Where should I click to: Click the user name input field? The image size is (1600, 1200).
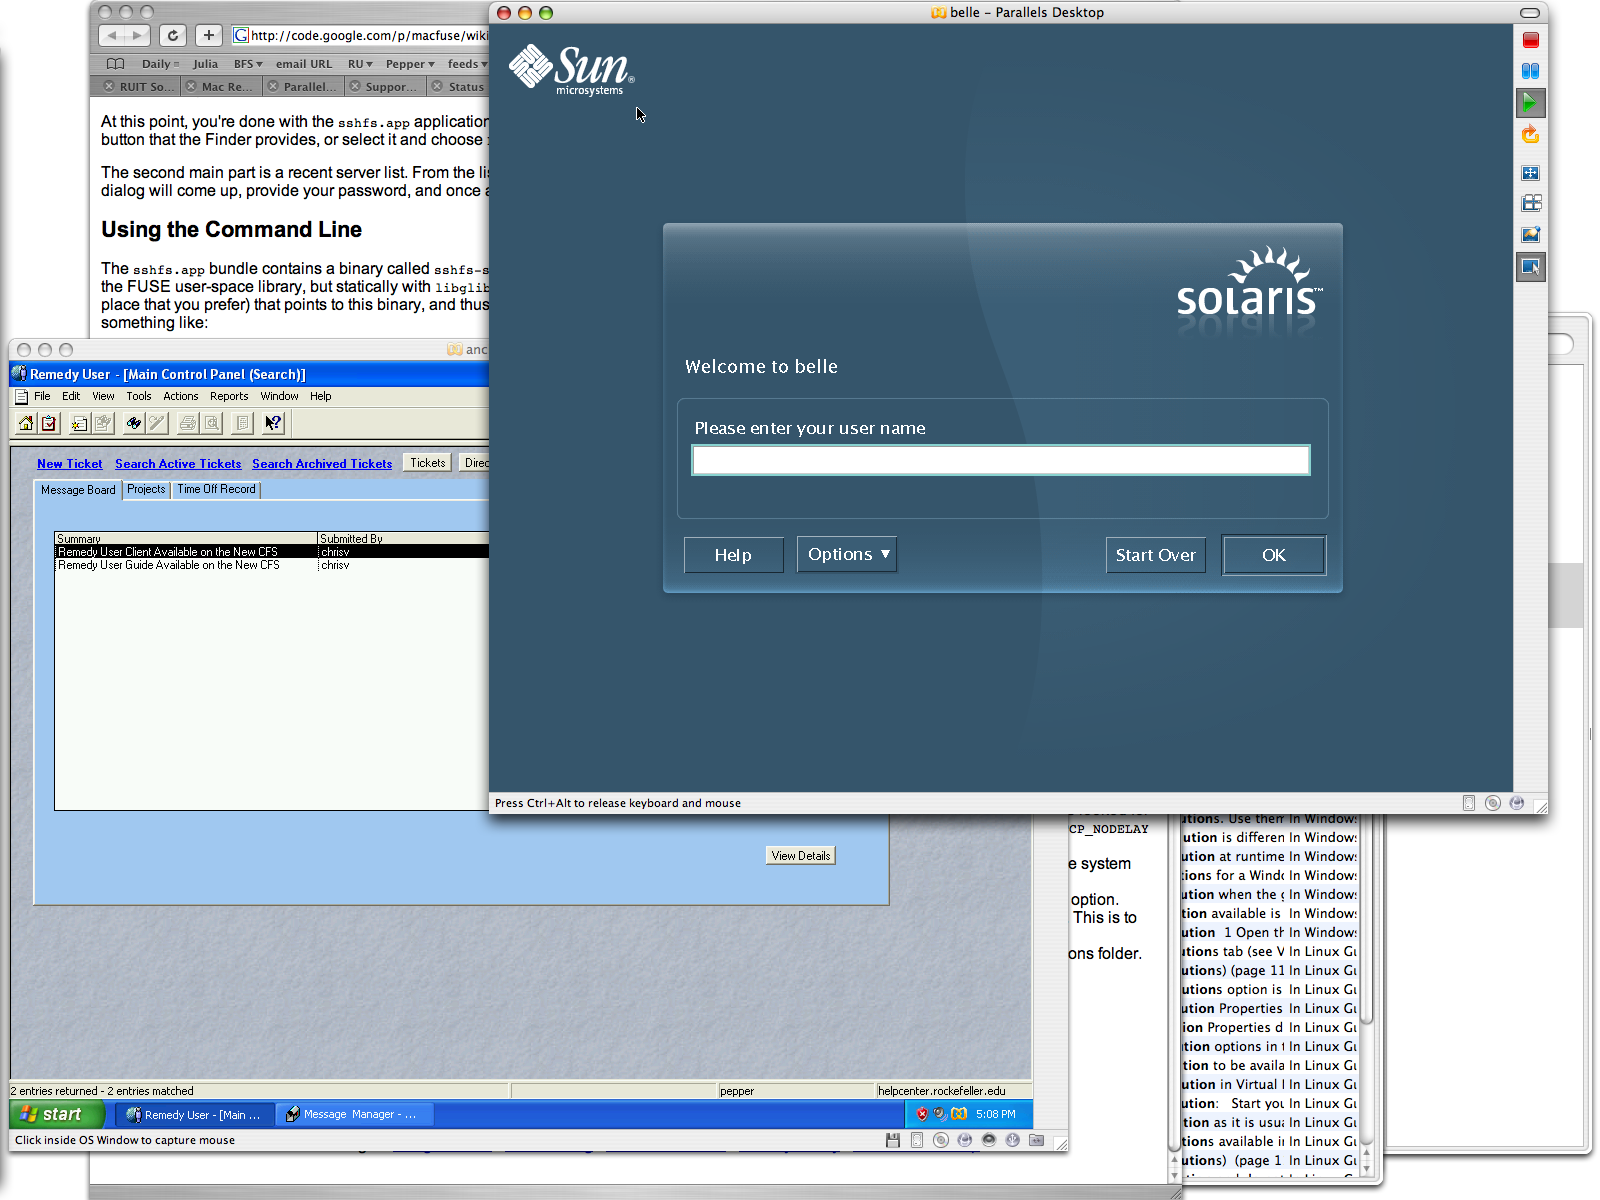1000,460
